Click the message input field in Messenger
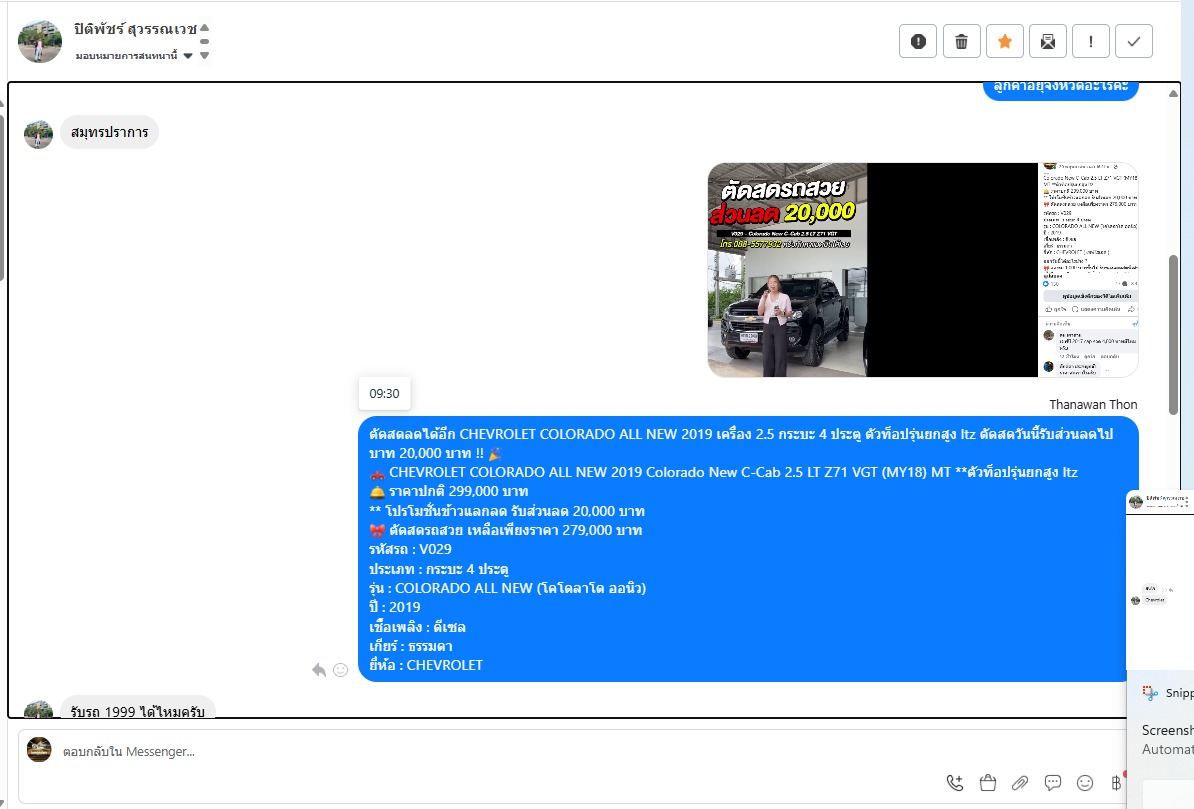 [571, 752]
